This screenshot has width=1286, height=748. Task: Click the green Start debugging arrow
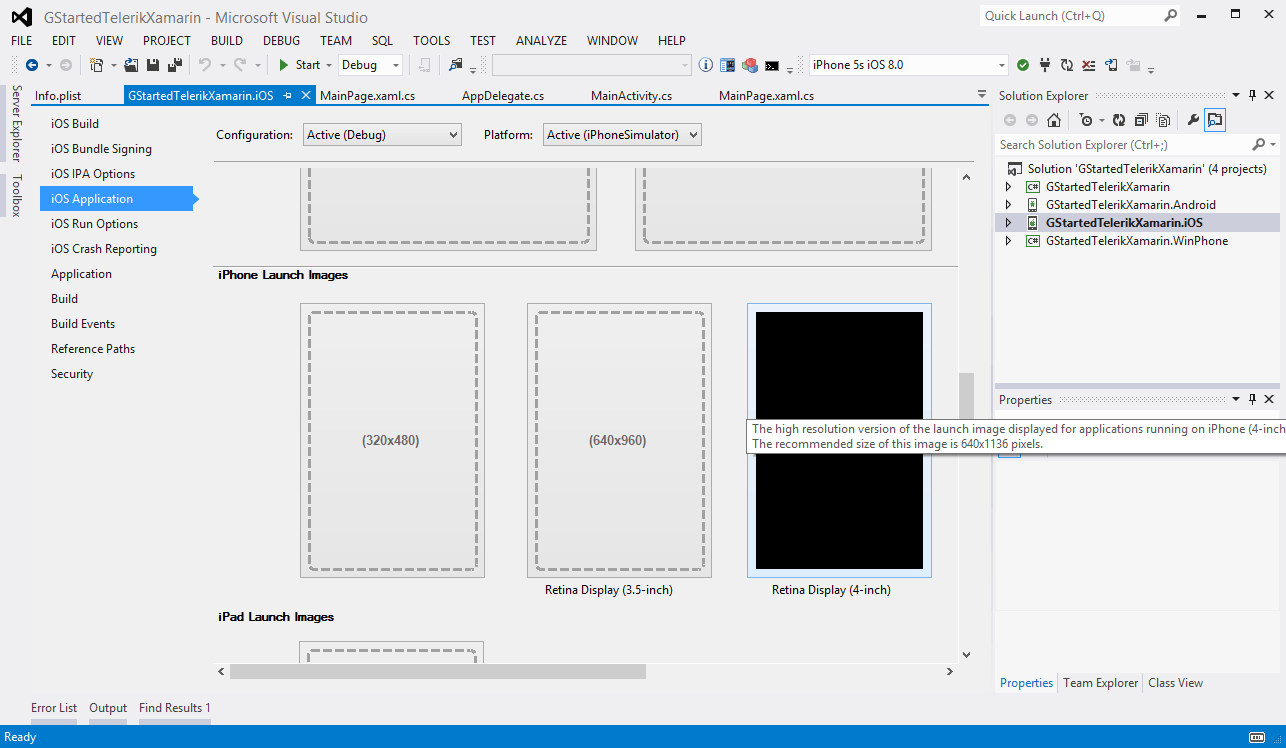pyautogui.click(x=284, y=65)
